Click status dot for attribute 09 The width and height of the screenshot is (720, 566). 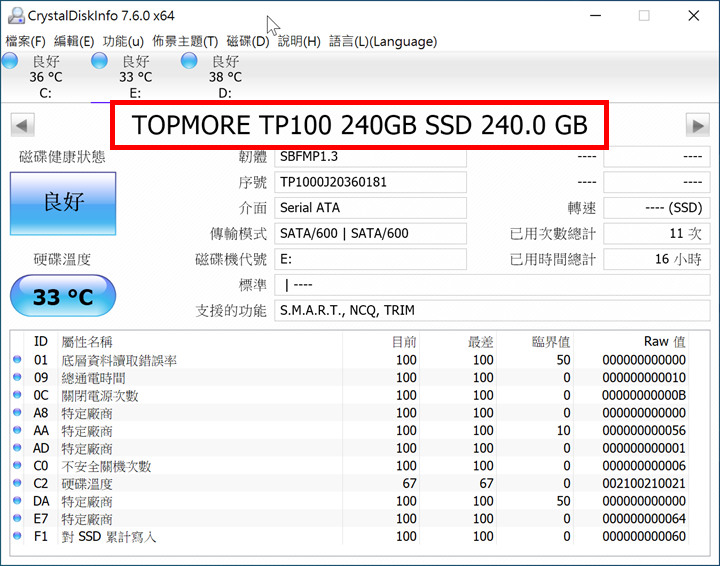[17, 377]
